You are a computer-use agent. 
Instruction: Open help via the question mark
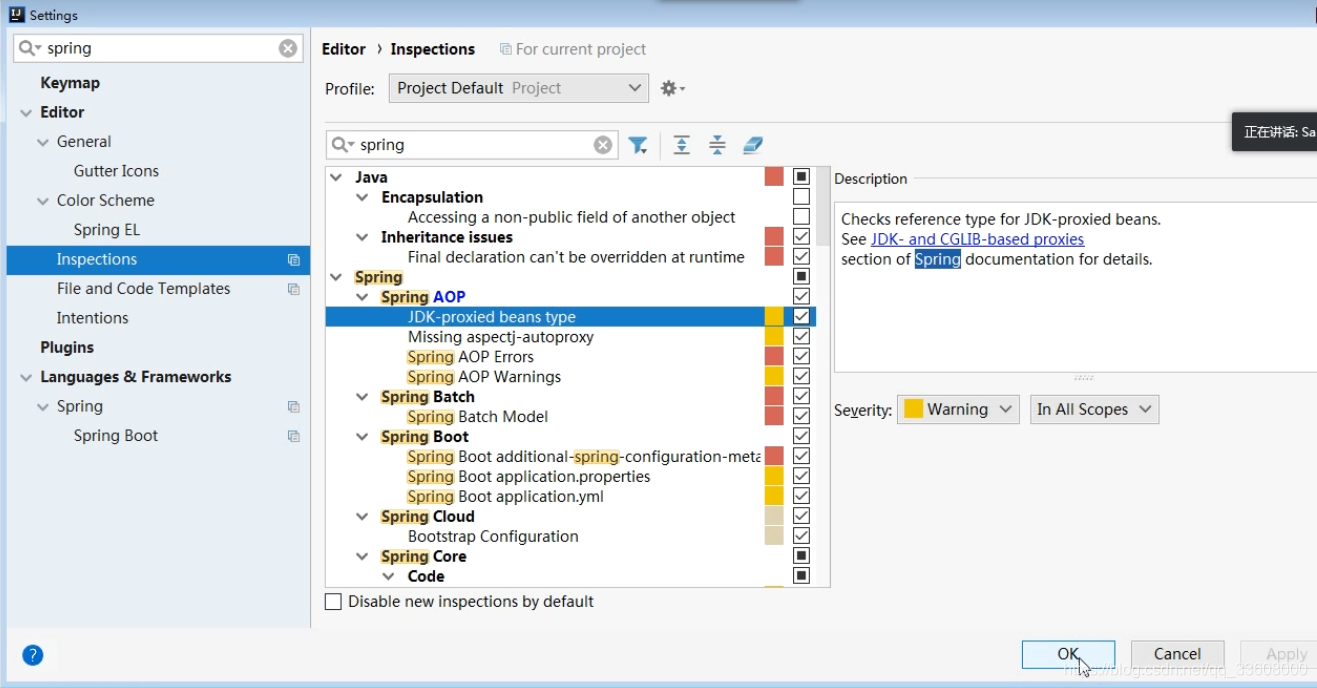click(x=32, y=655)
